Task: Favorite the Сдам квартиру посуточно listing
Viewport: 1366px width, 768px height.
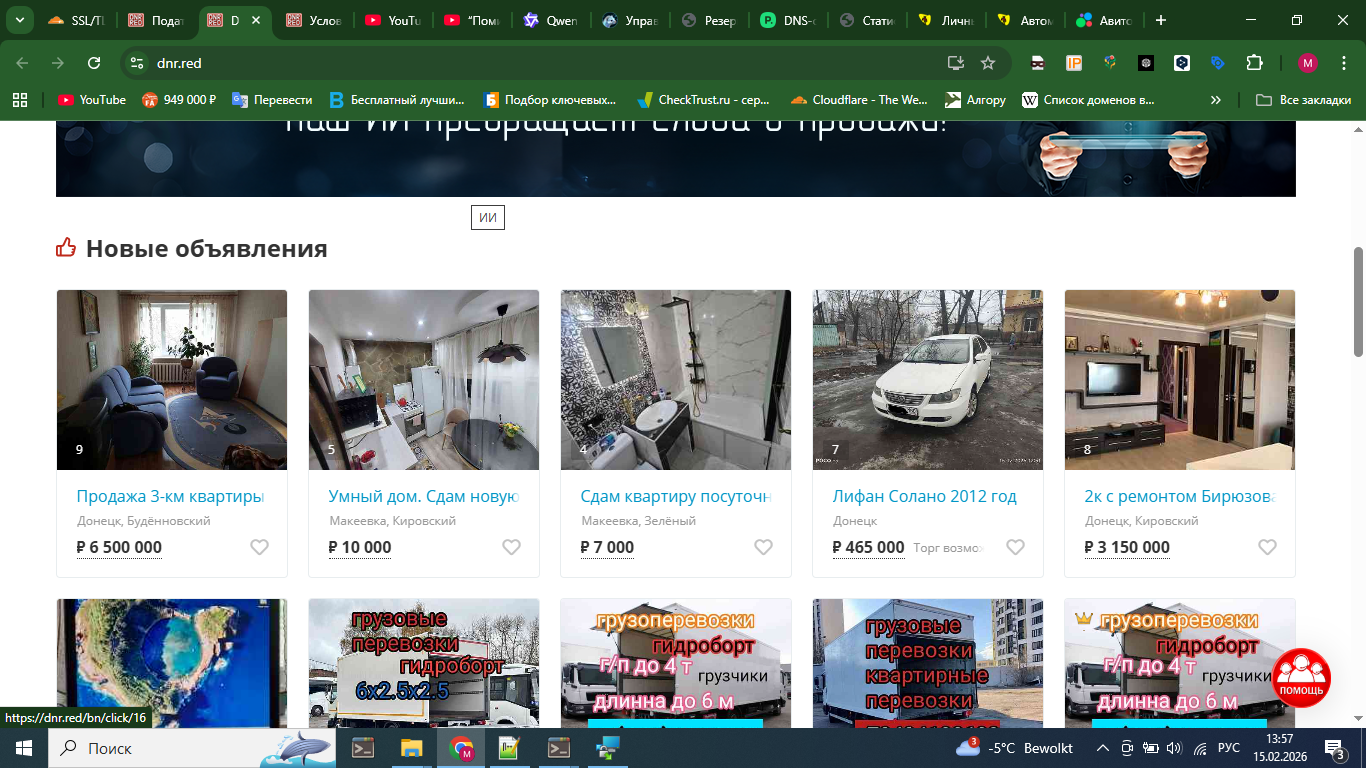Action: 764,547
